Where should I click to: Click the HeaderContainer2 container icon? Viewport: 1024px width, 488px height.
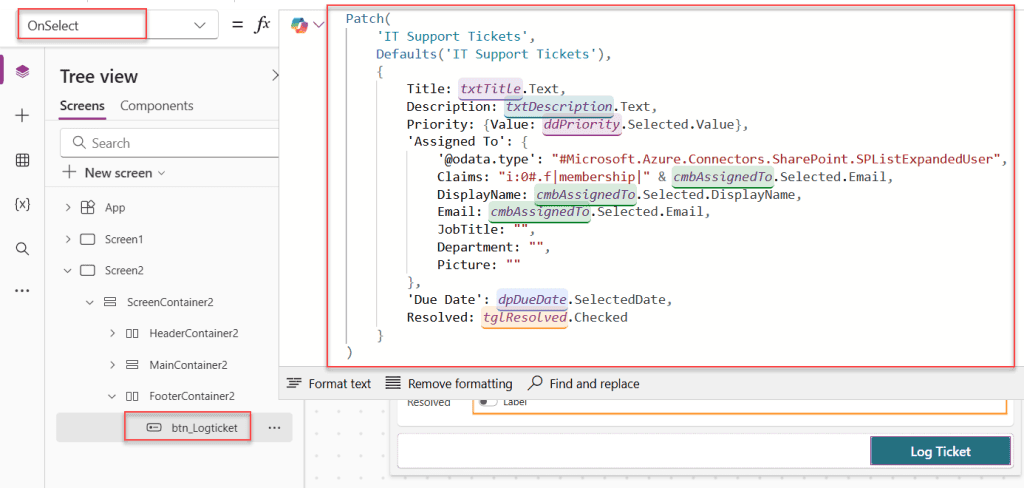tap(131, 333)
